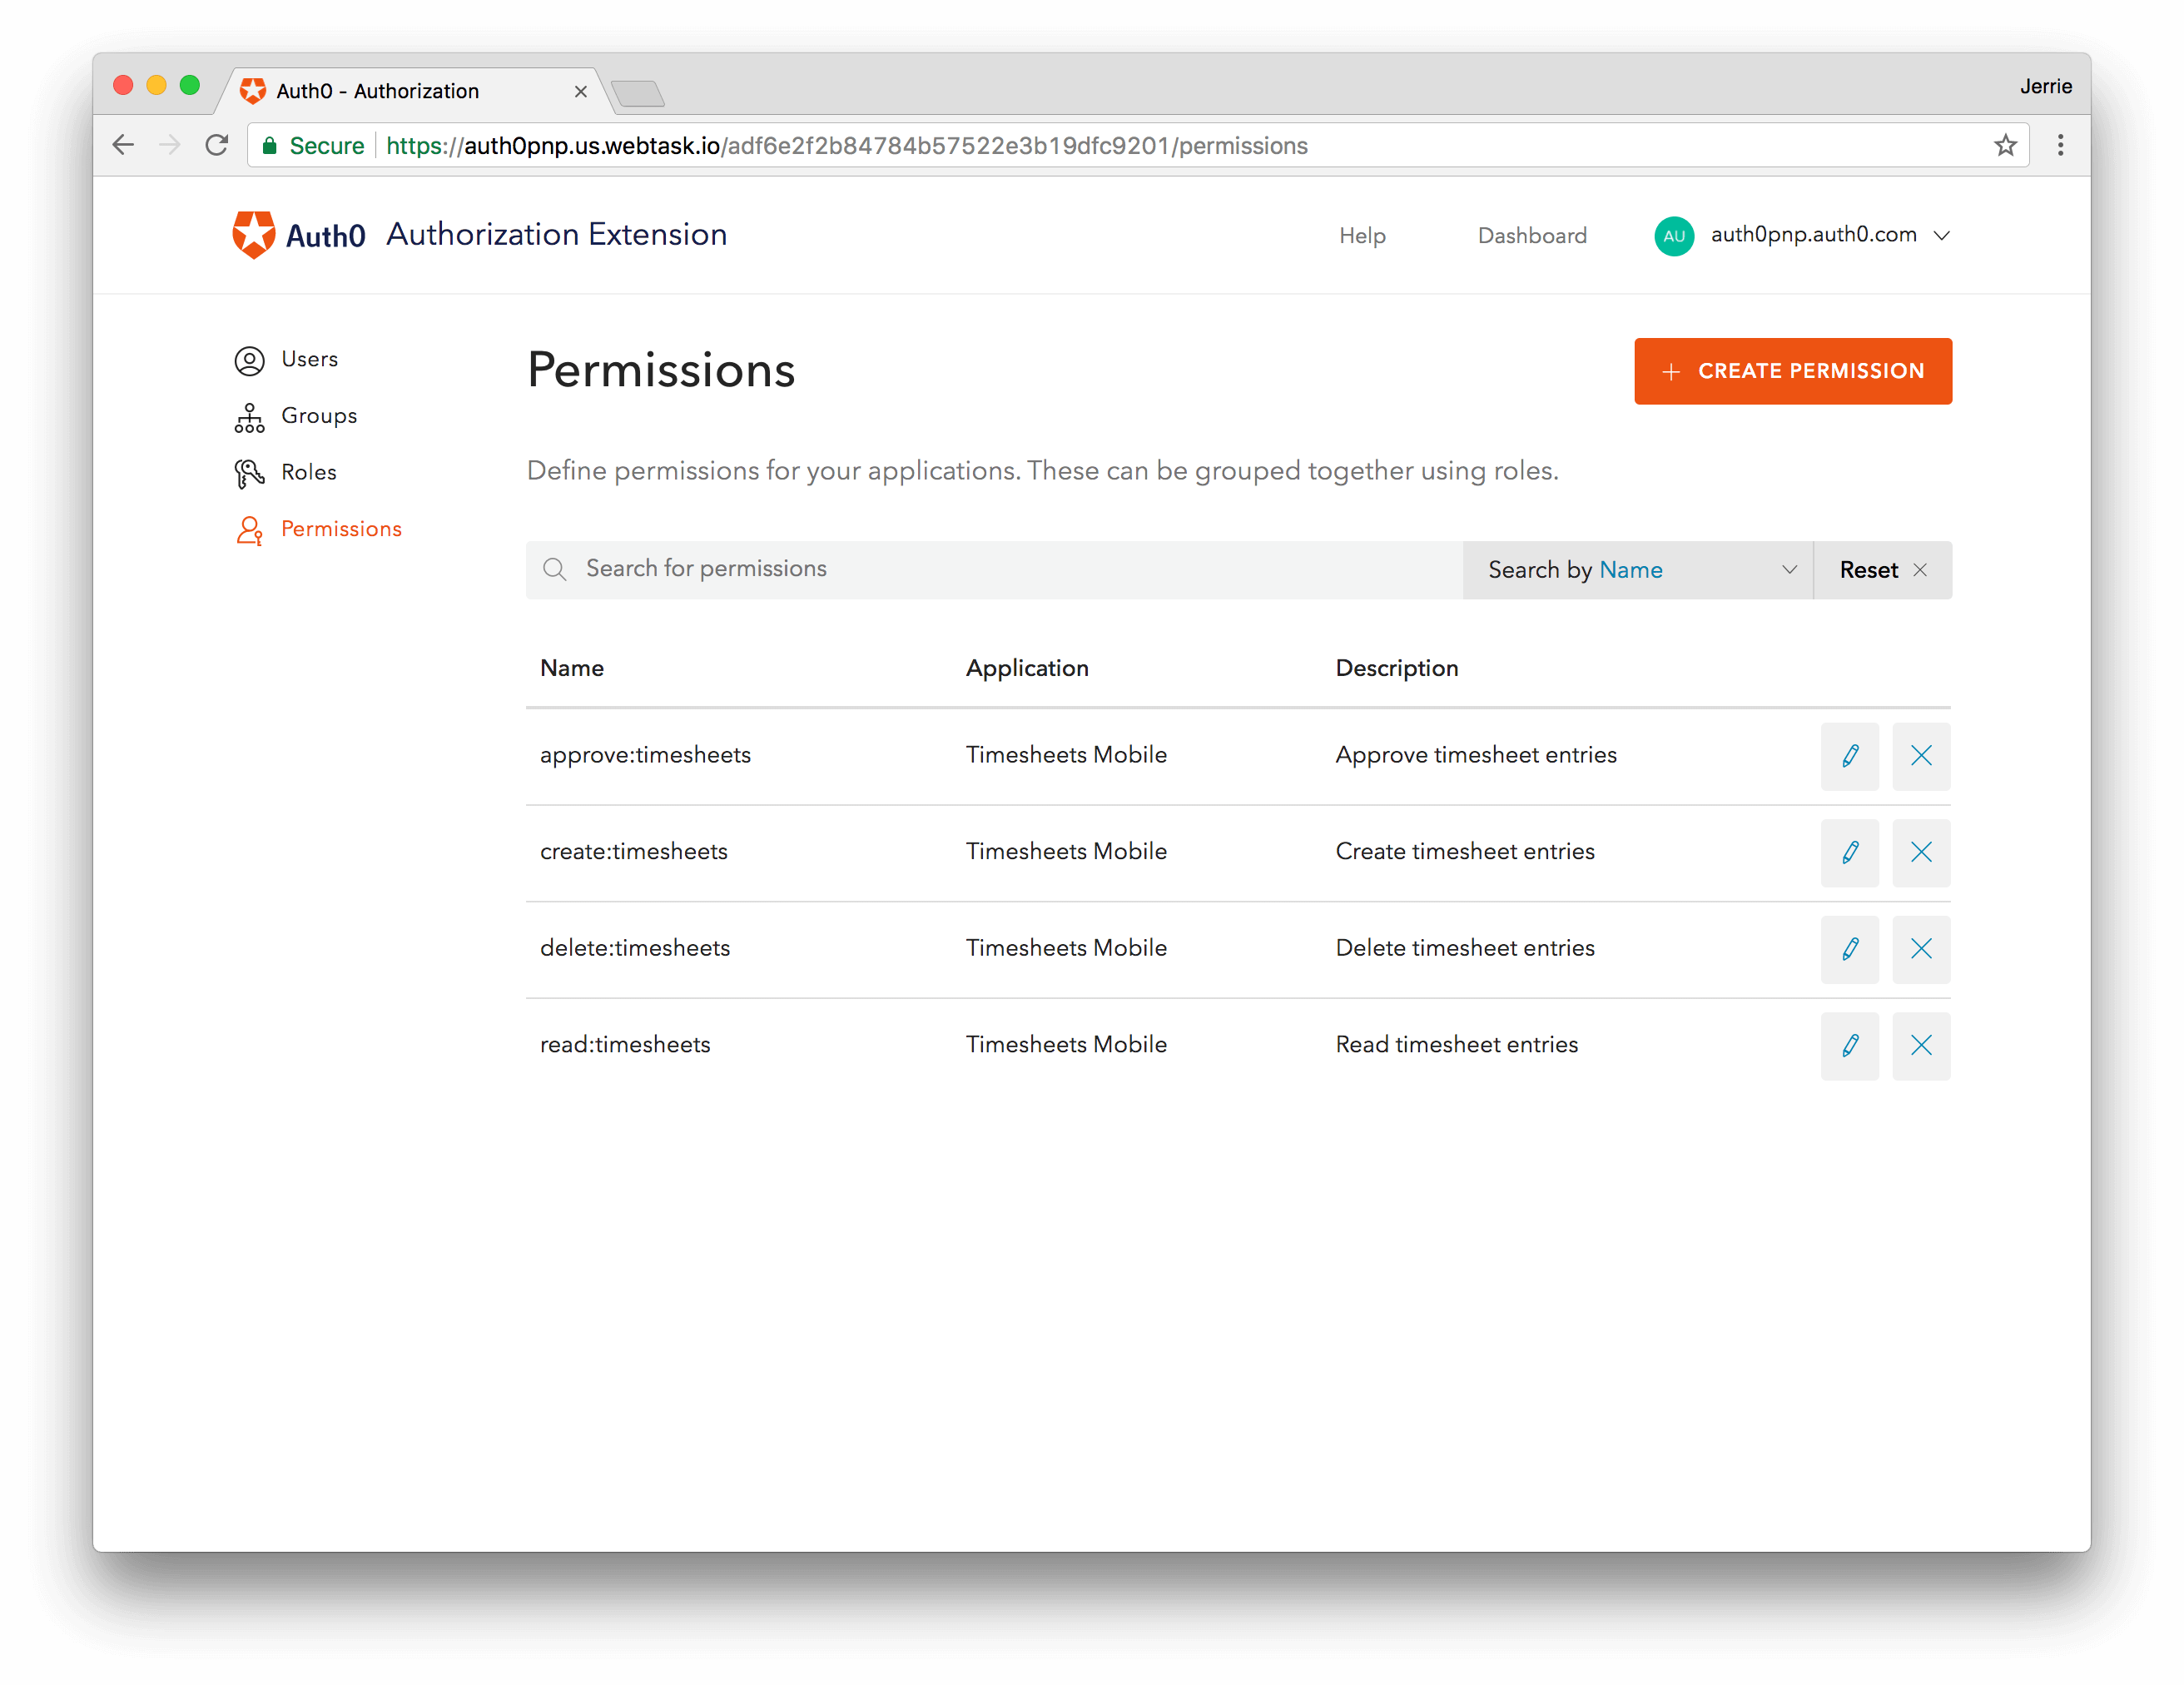Select the approve:timesheets name cell
The image size is (2184, 1685).
645,755
